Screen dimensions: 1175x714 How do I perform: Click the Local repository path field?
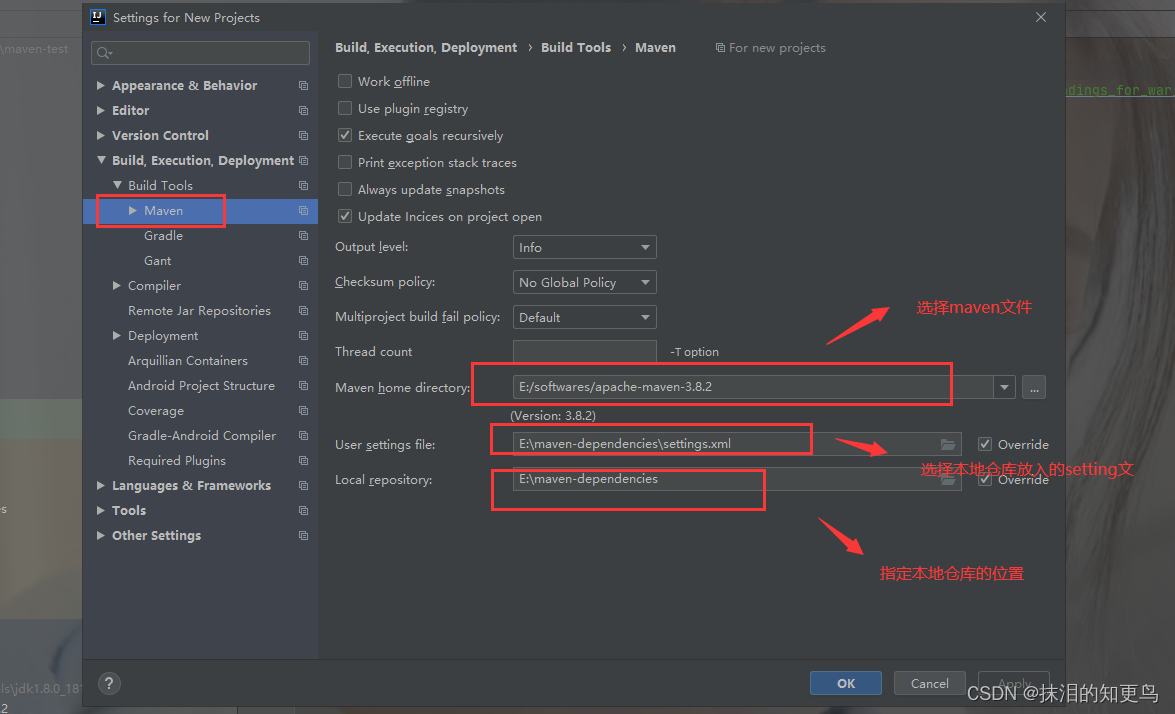tap(737, 479)
